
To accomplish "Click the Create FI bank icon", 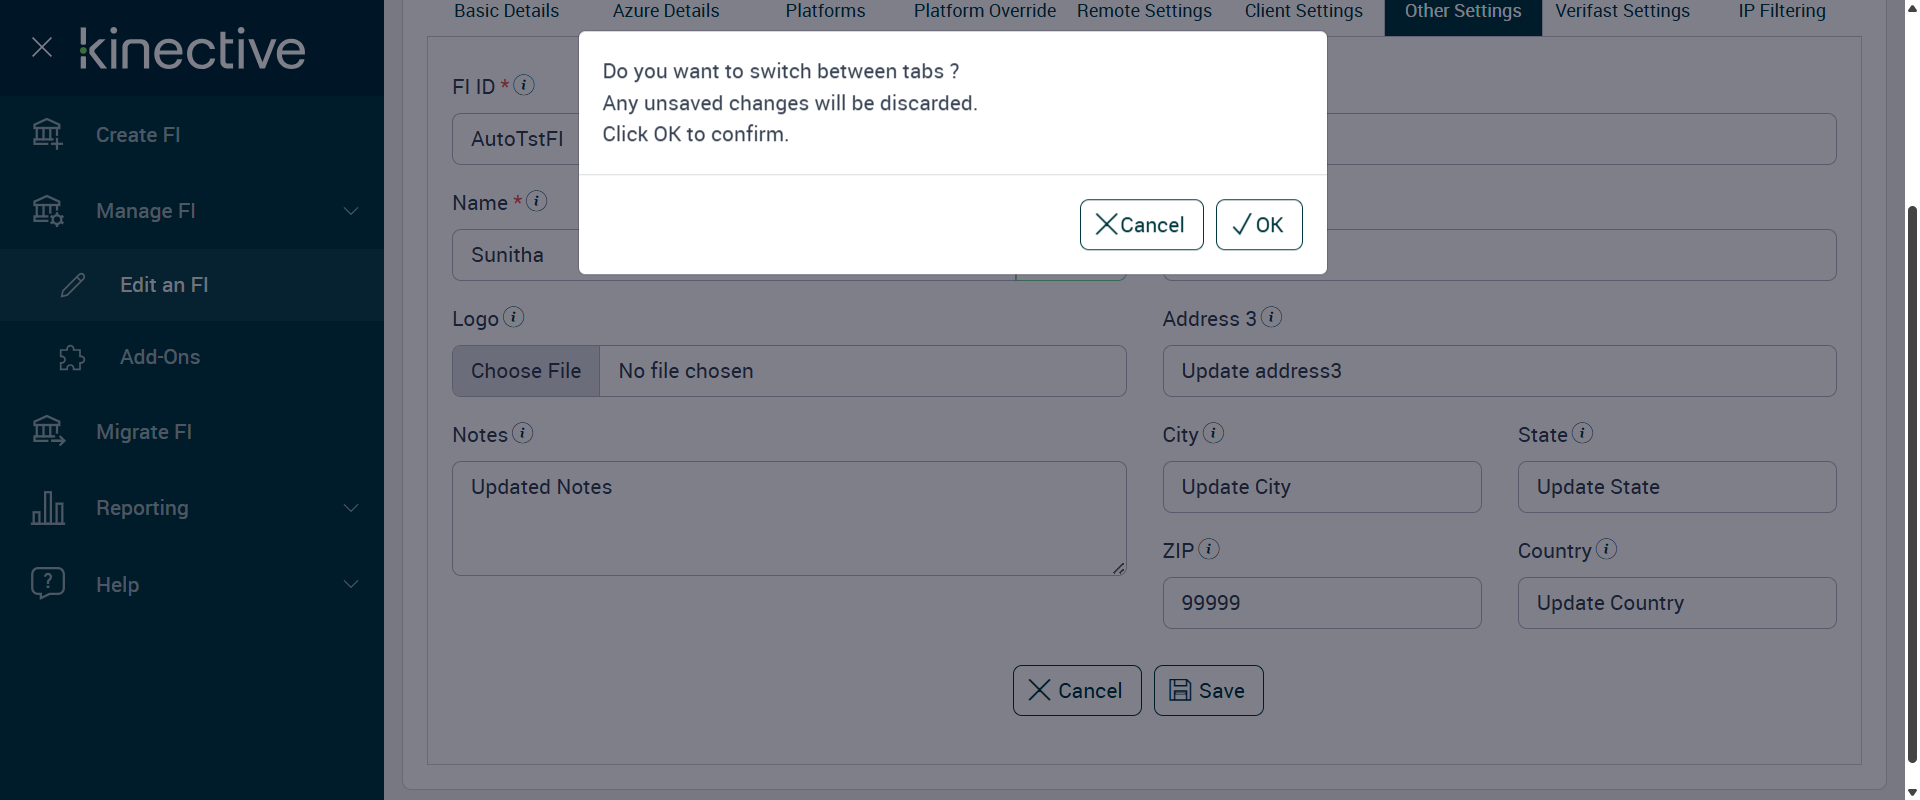I will [47, 134].
